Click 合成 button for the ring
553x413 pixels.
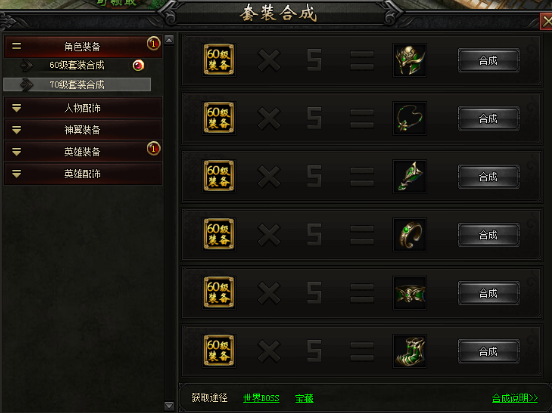(x=488, y=235)
